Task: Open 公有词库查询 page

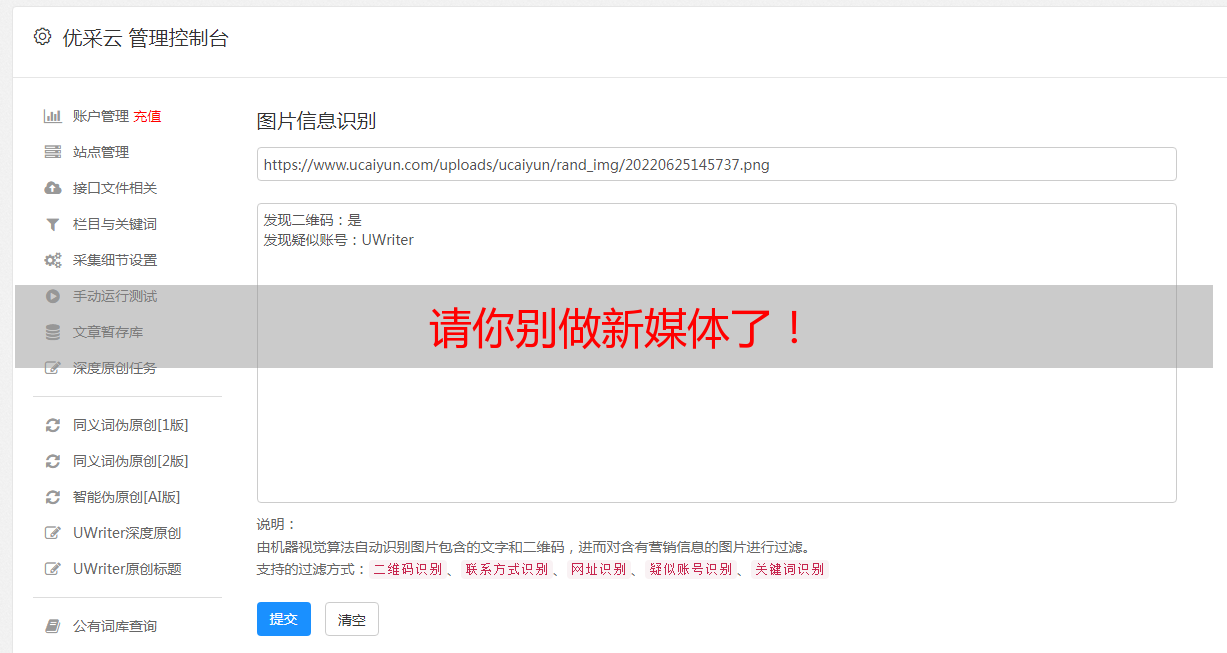Action: coord(115,626)
